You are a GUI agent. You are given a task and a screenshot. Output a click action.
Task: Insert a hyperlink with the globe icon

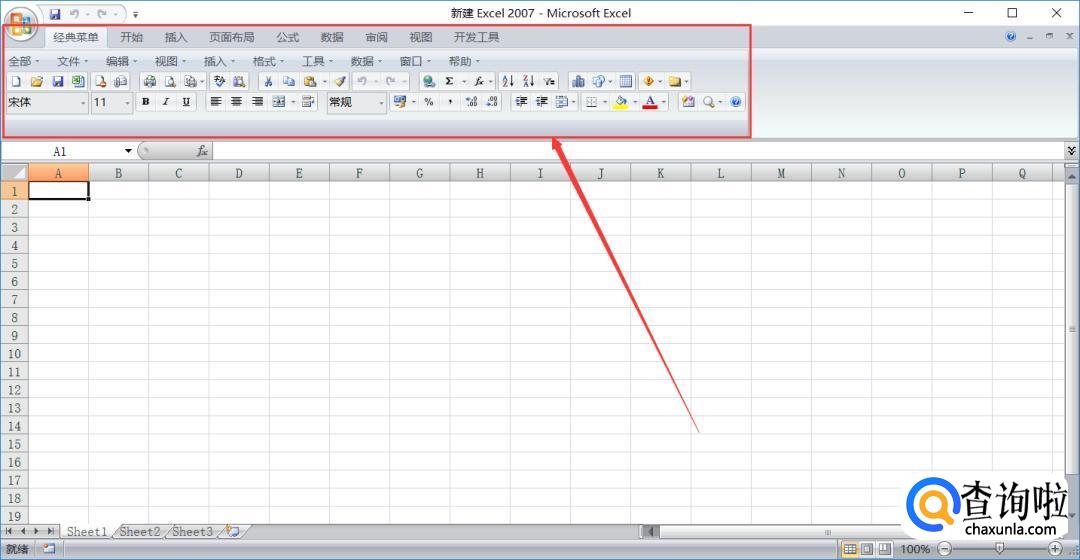[428, 81]
